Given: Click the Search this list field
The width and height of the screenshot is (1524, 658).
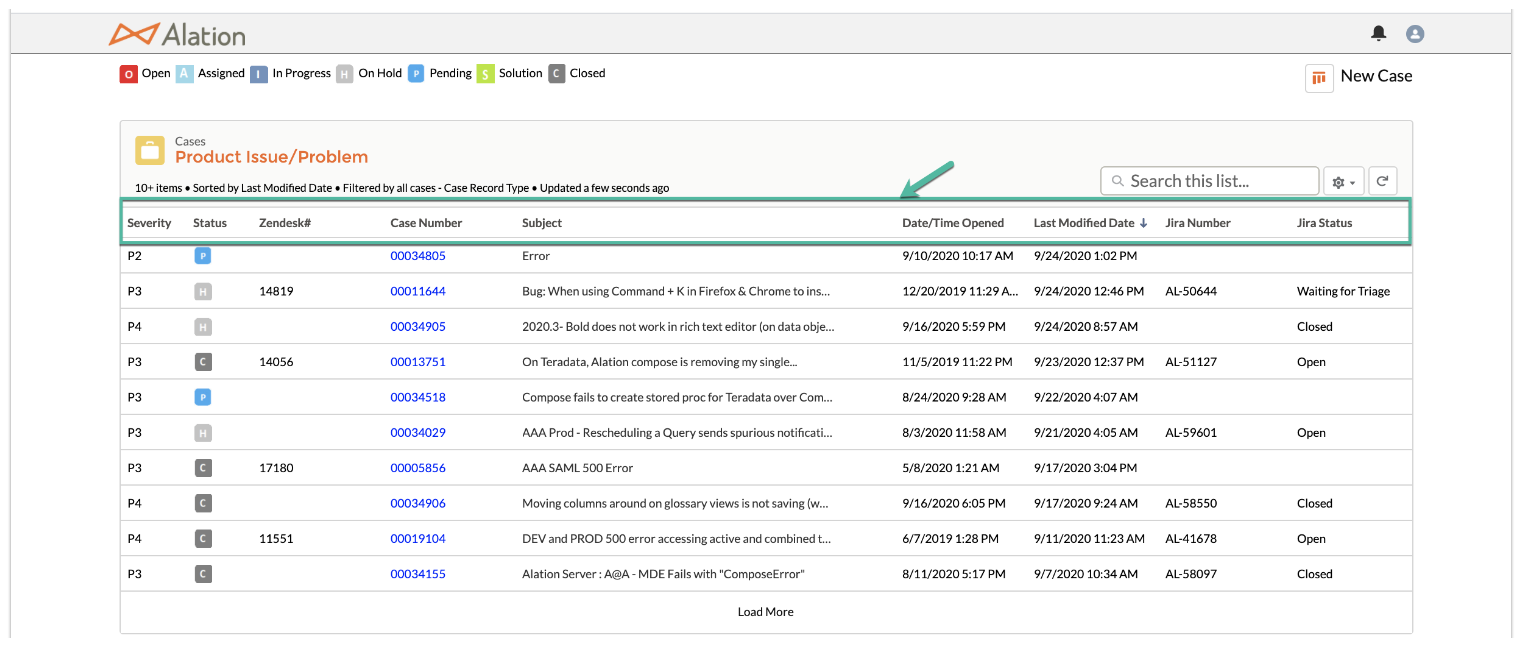Looking at the screenshot, I should click(x=1209, y=181).
